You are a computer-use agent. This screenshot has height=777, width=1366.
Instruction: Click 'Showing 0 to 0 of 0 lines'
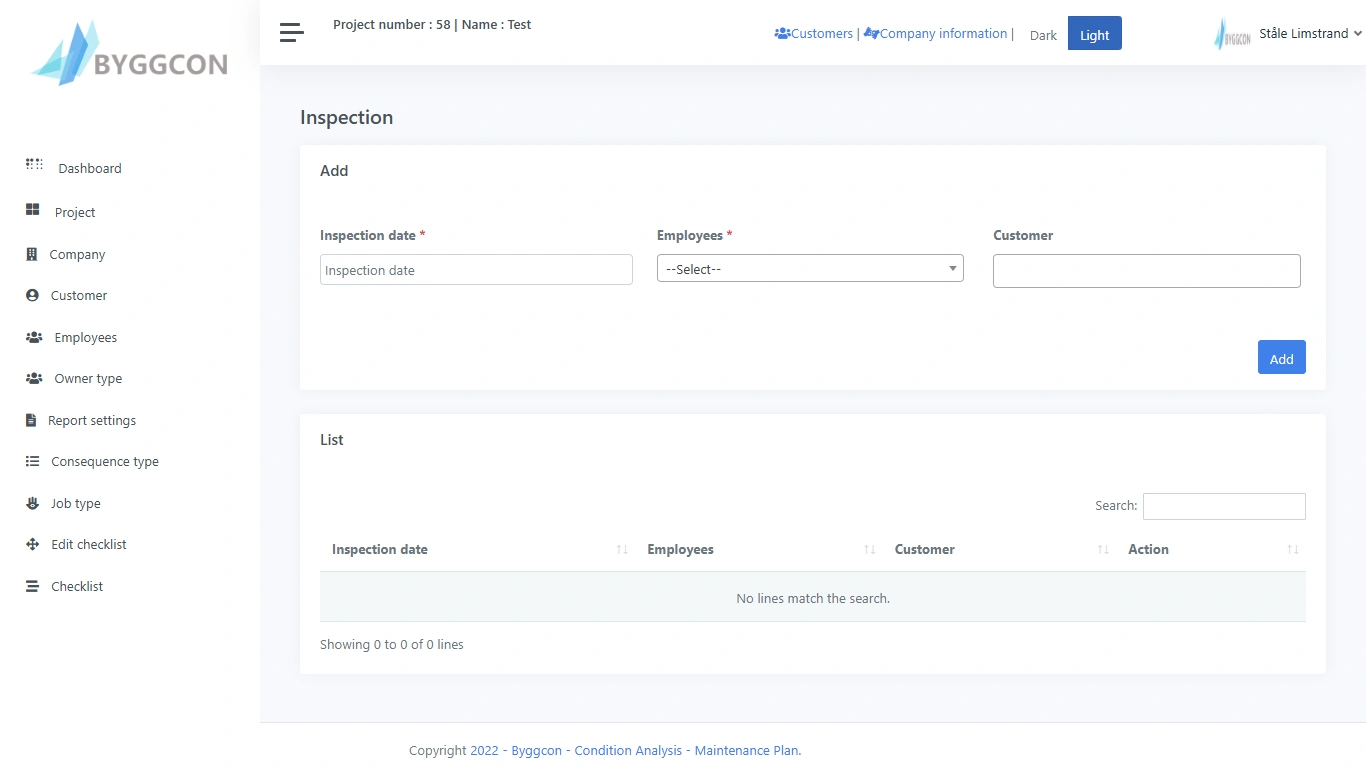(x=392, y=644)
